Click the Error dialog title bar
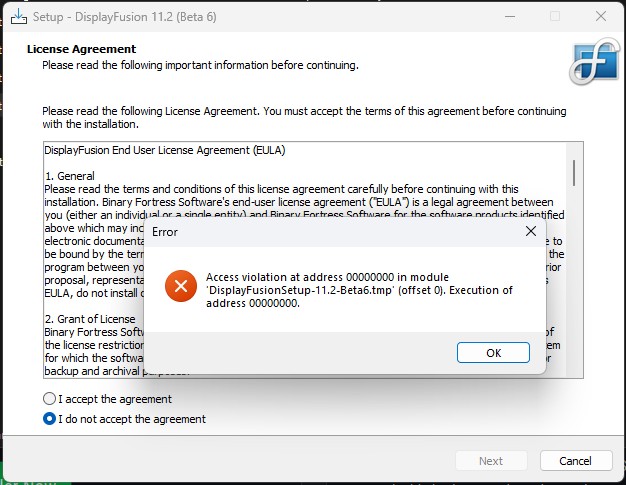The image size is (626, 485). tap(330, 231)
